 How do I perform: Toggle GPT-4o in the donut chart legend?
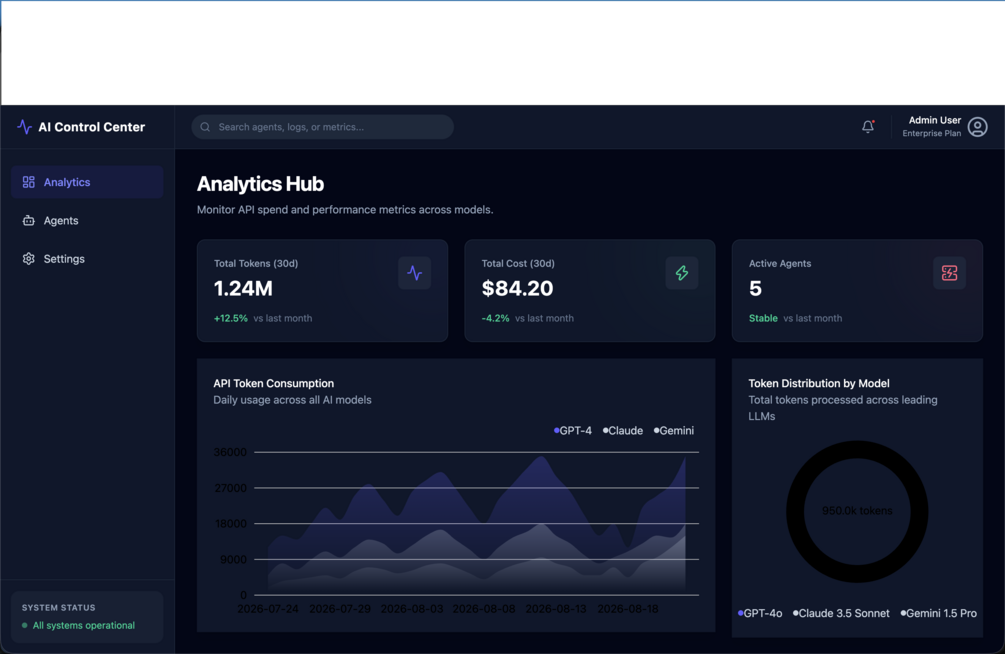point(760,614)
